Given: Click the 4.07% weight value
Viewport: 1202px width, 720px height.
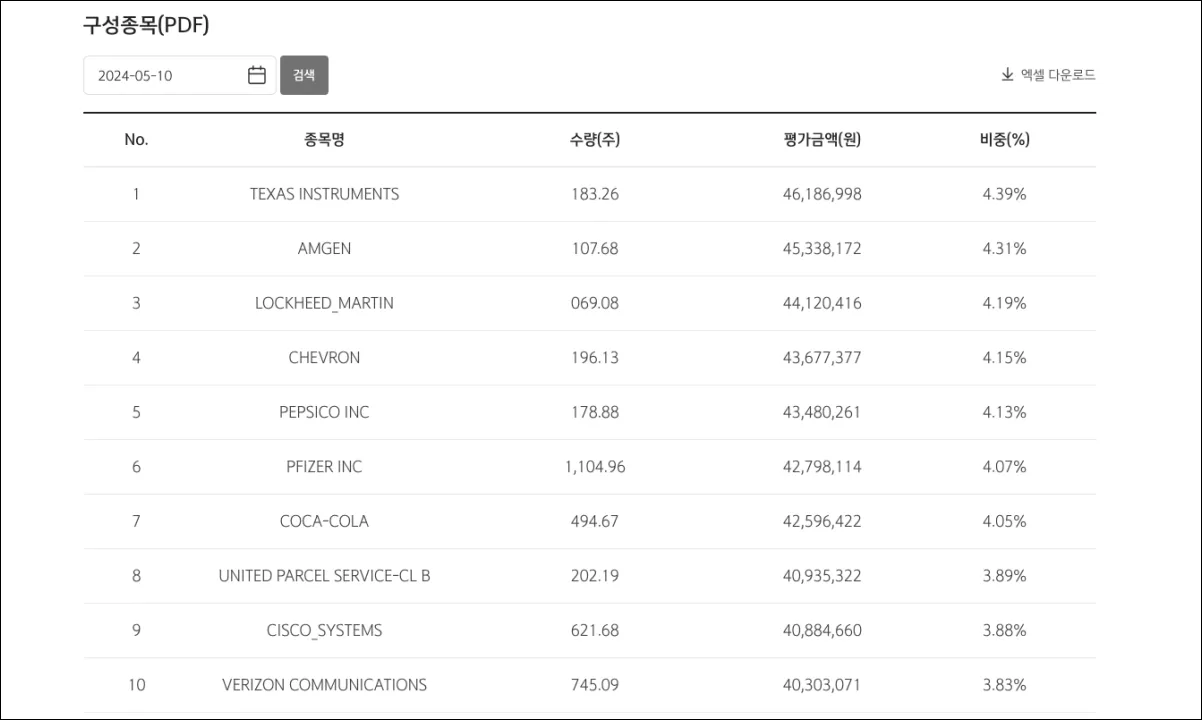Looking at the screenshot, I should pos(1004,467).
